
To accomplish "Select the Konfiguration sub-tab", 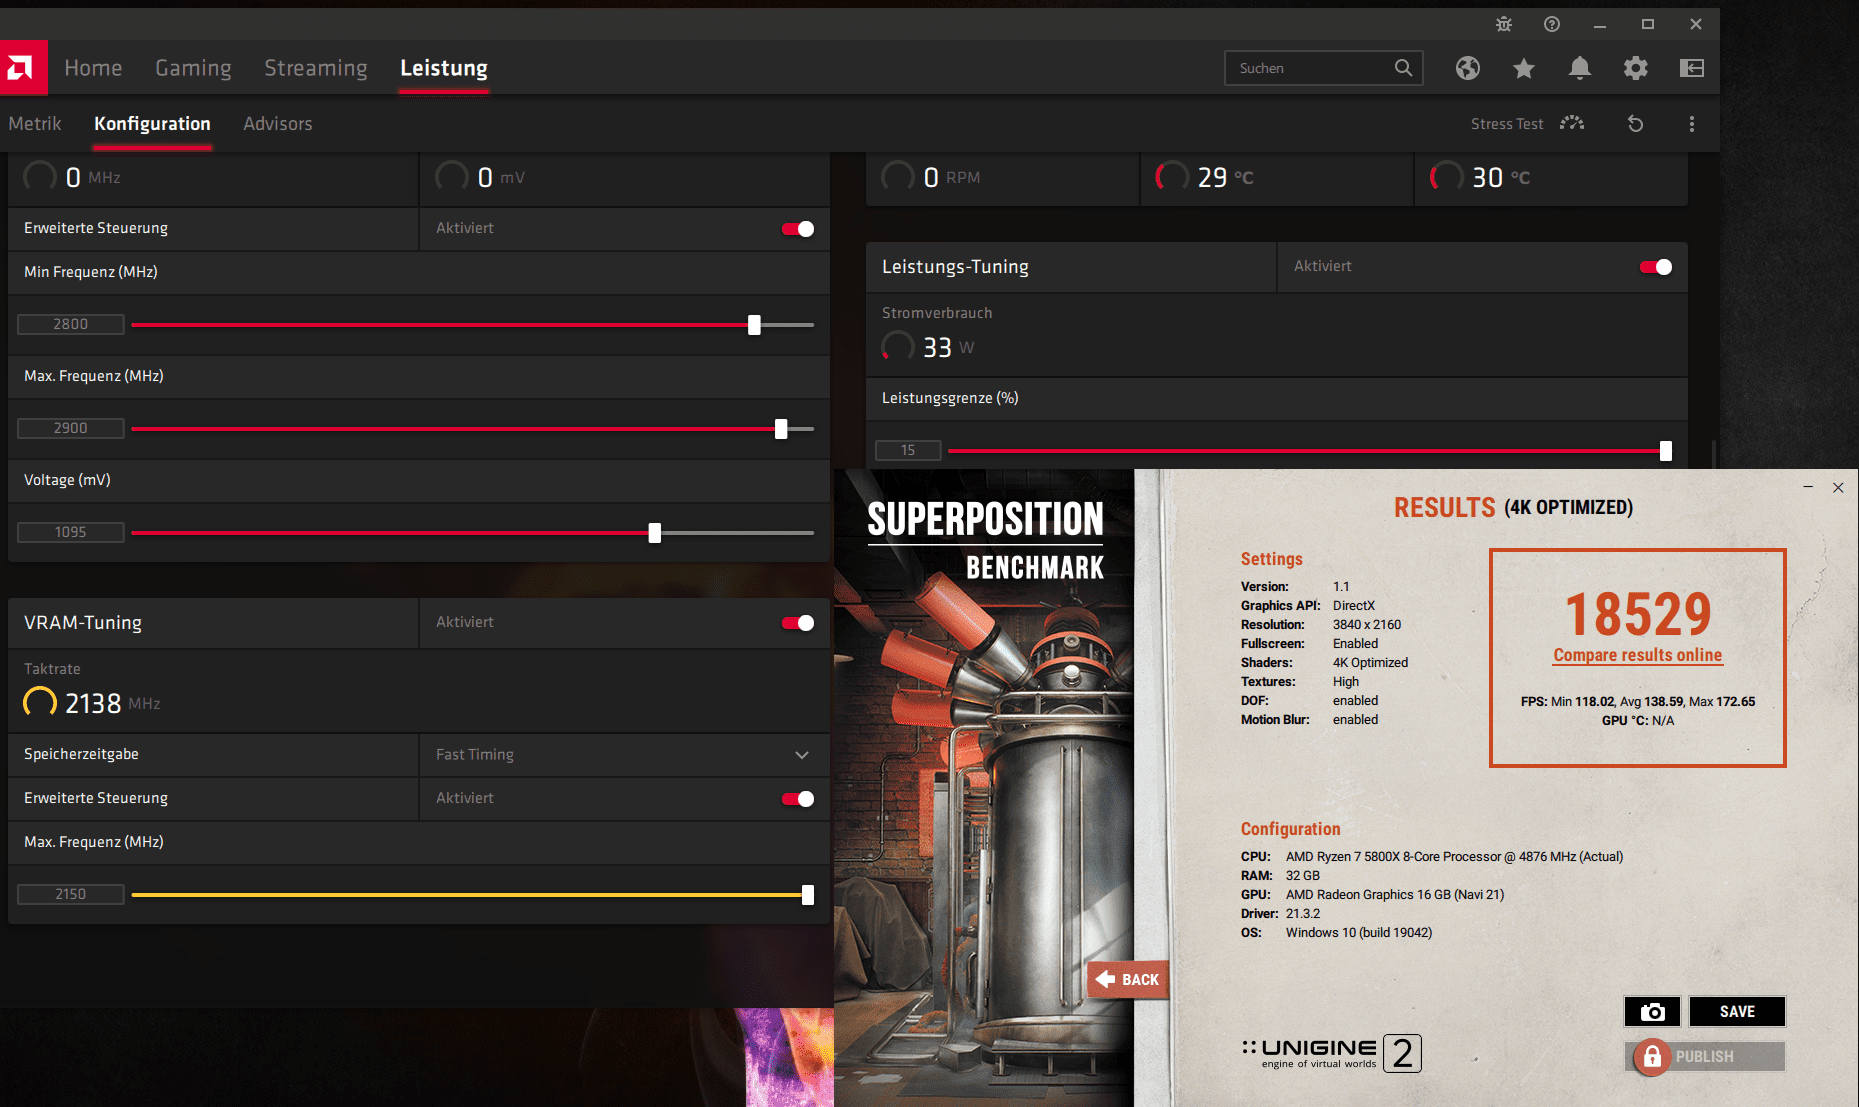I will pyautogui.click(x=152, y=124).
